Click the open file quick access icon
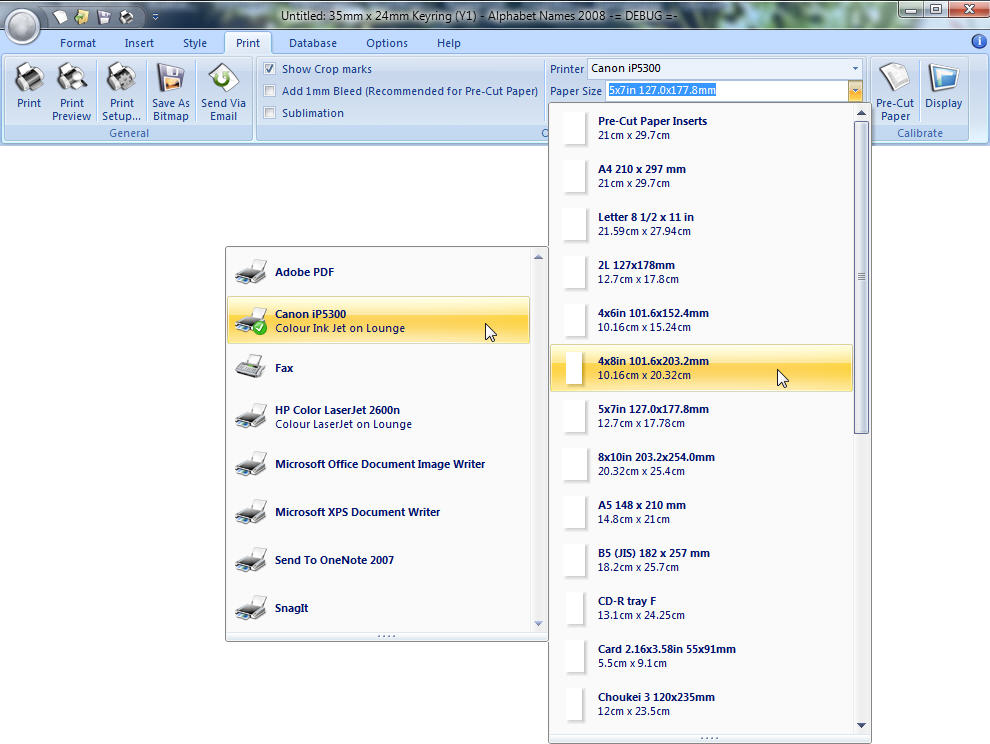Viewport: 990px width, 744px height. click(x=81, y=16)
